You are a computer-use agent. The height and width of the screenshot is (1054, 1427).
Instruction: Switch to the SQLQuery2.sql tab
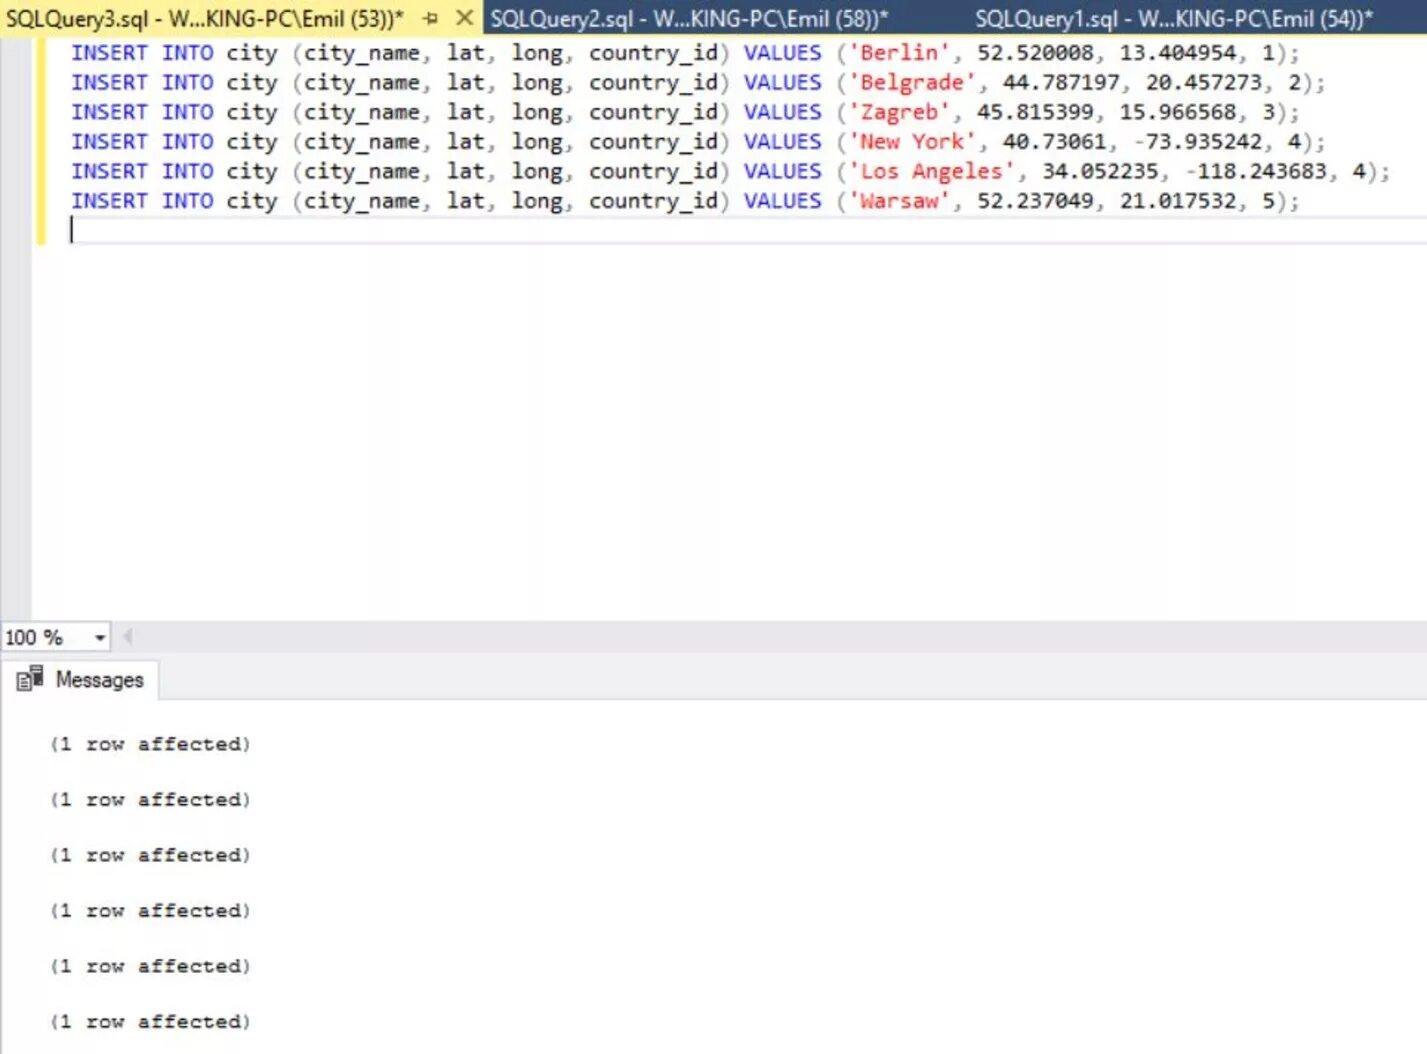(689, 18)
